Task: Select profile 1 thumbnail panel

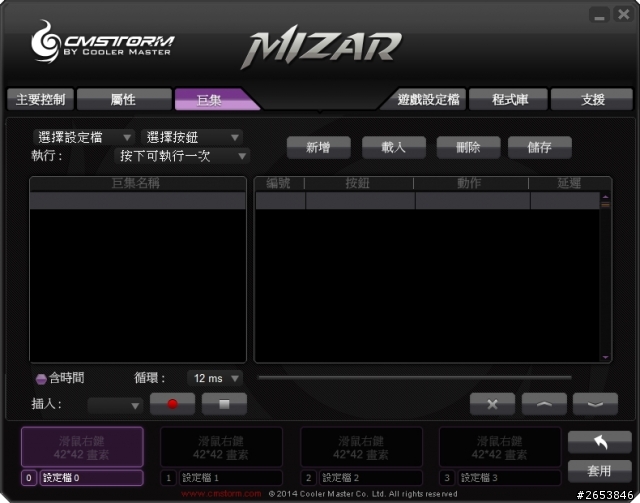Action: coord(222,447)
